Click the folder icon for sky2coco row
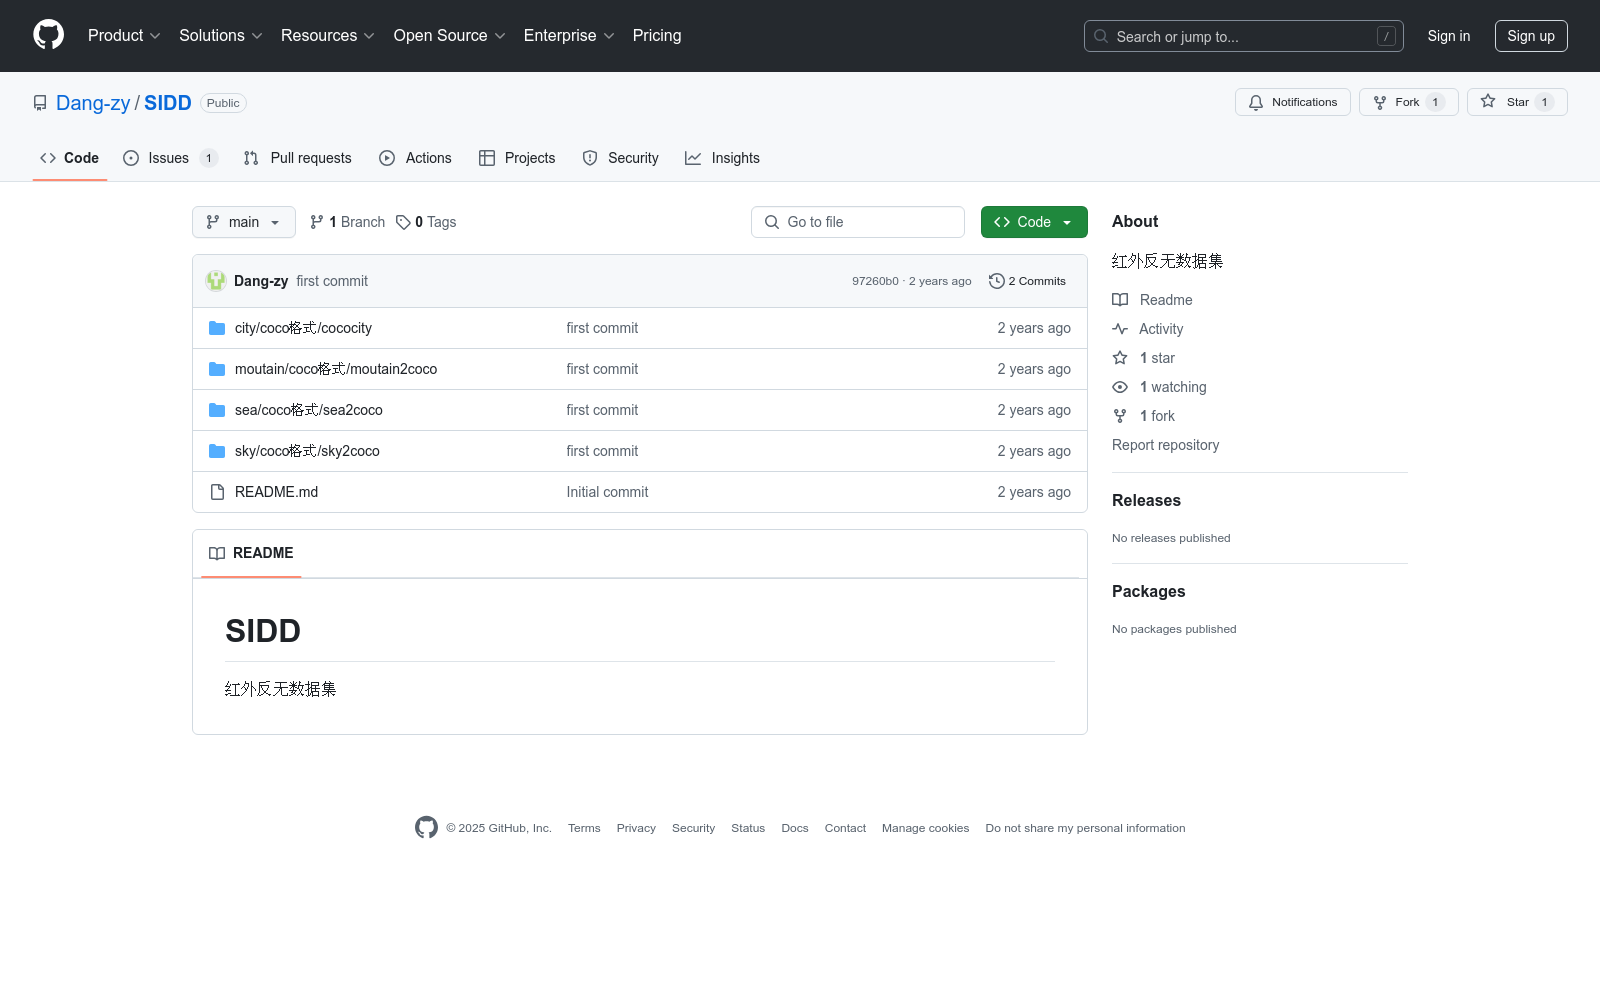Image resolution: width=1600 pixels, height=1000 pixels. point(217,451)
